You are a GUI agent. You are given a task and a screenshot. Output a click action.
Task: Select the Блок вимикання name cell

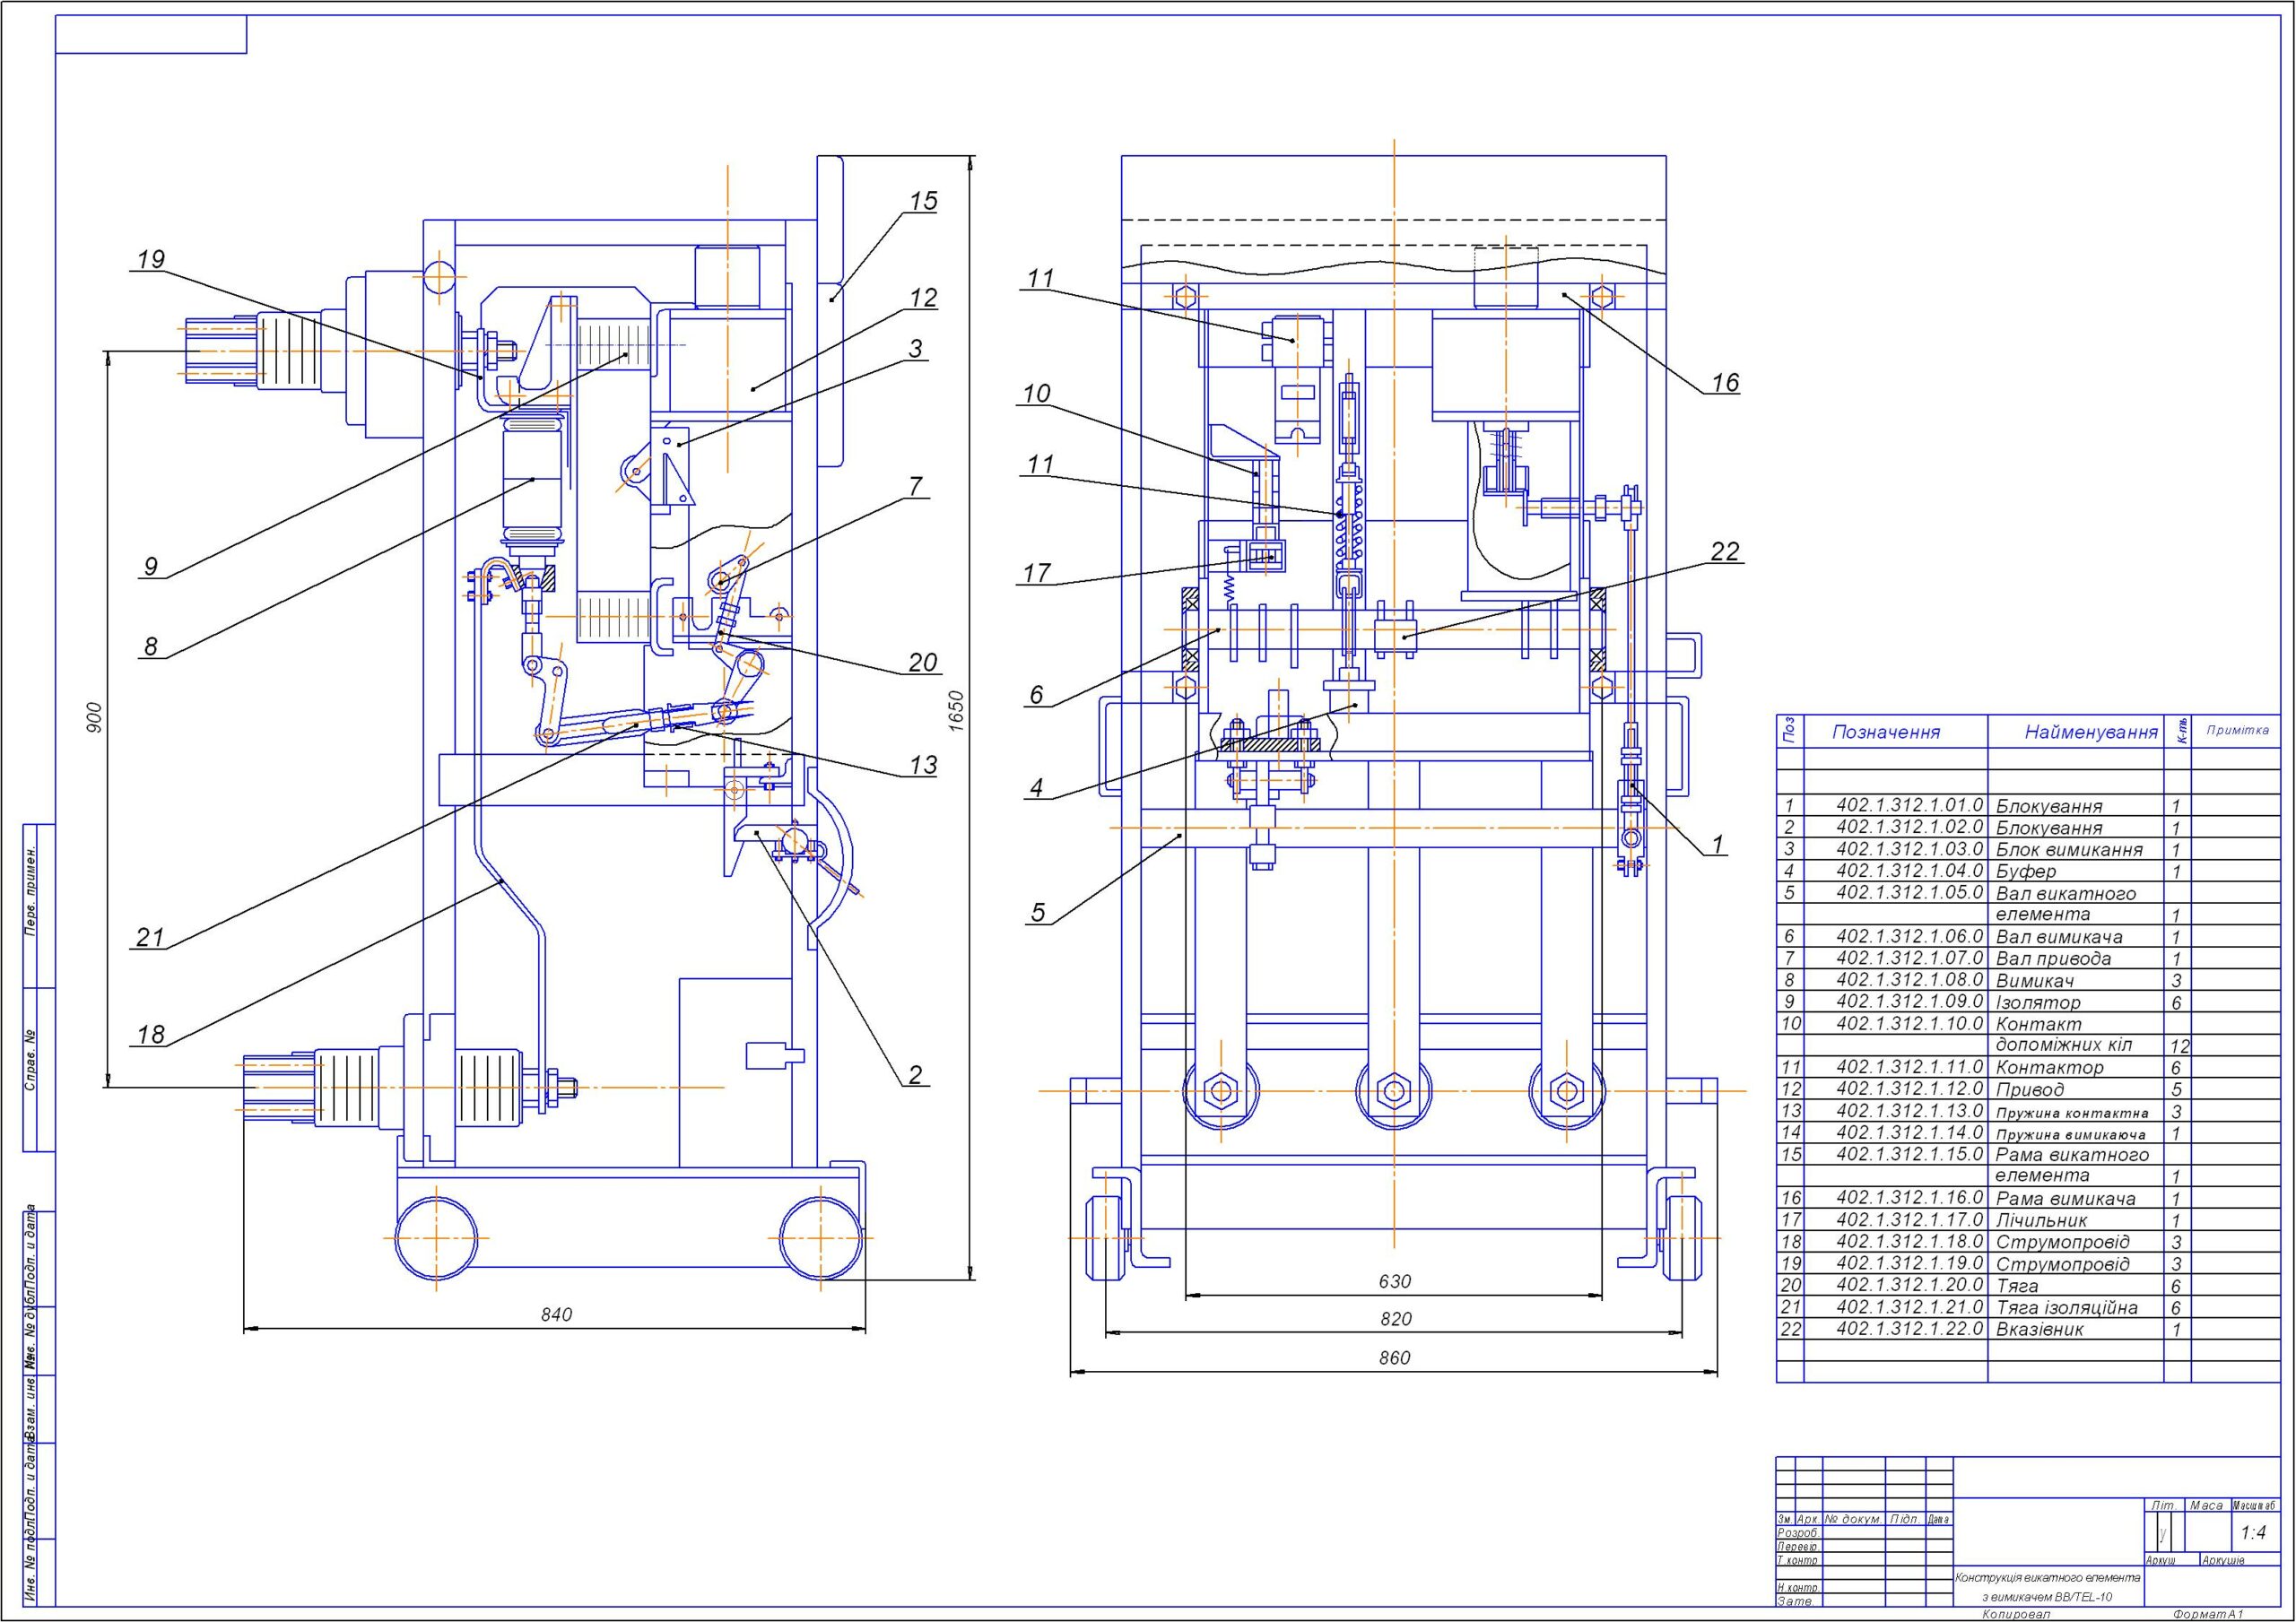click(2069, 849)
